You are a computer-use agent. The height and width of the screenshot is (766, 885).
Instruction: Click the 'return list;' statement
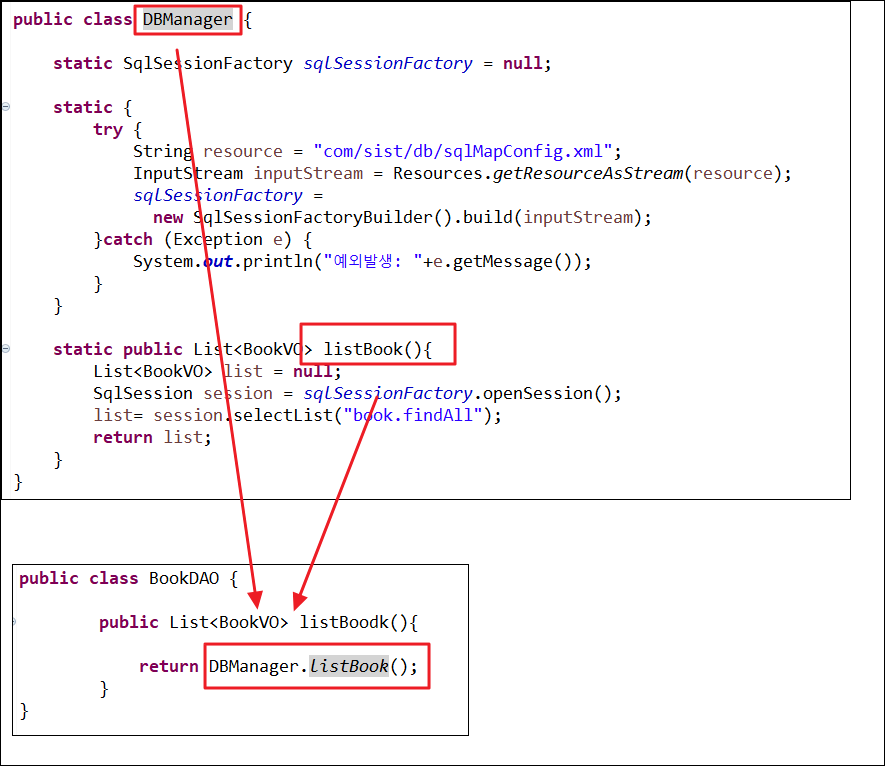[x=152, y=437]
